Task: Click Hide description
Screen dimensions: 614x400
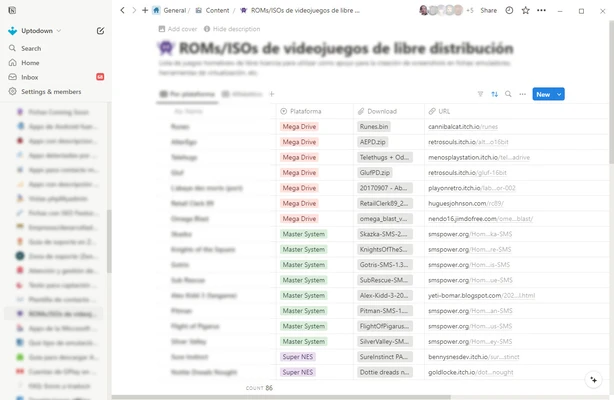Action: pyautogui.click(x=232, y=29)
